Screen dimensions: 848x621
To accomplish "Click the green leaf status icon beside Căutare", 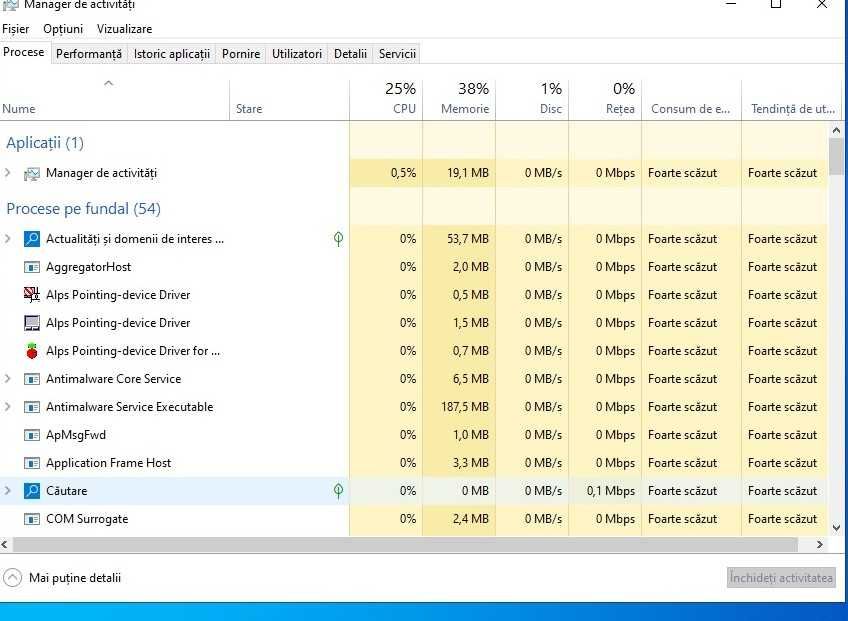I will tap(338, 491).
